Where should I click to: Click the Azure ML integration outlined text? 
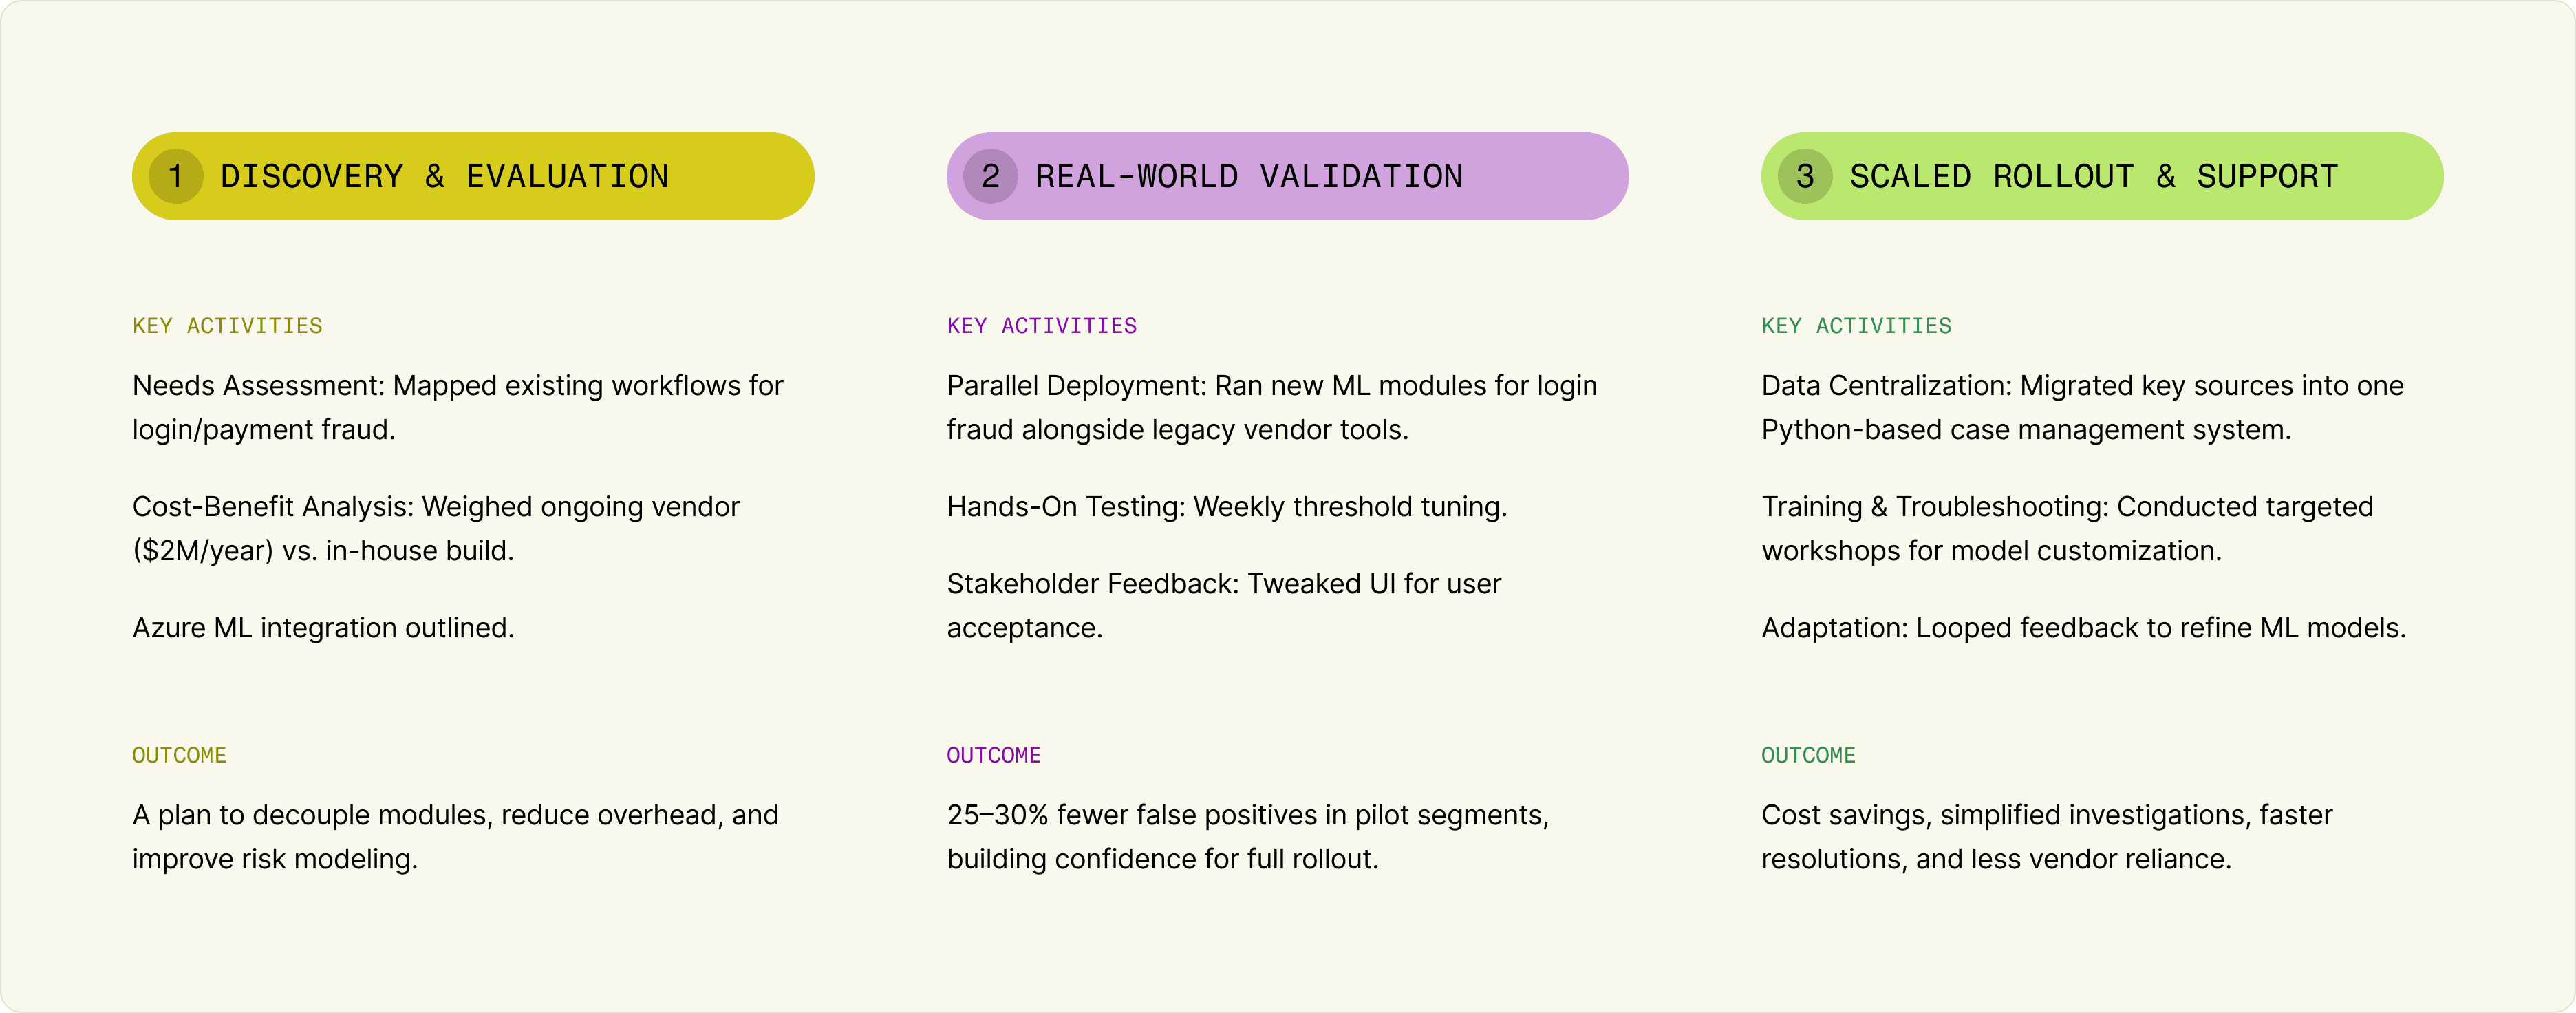[x=323, y=627]
